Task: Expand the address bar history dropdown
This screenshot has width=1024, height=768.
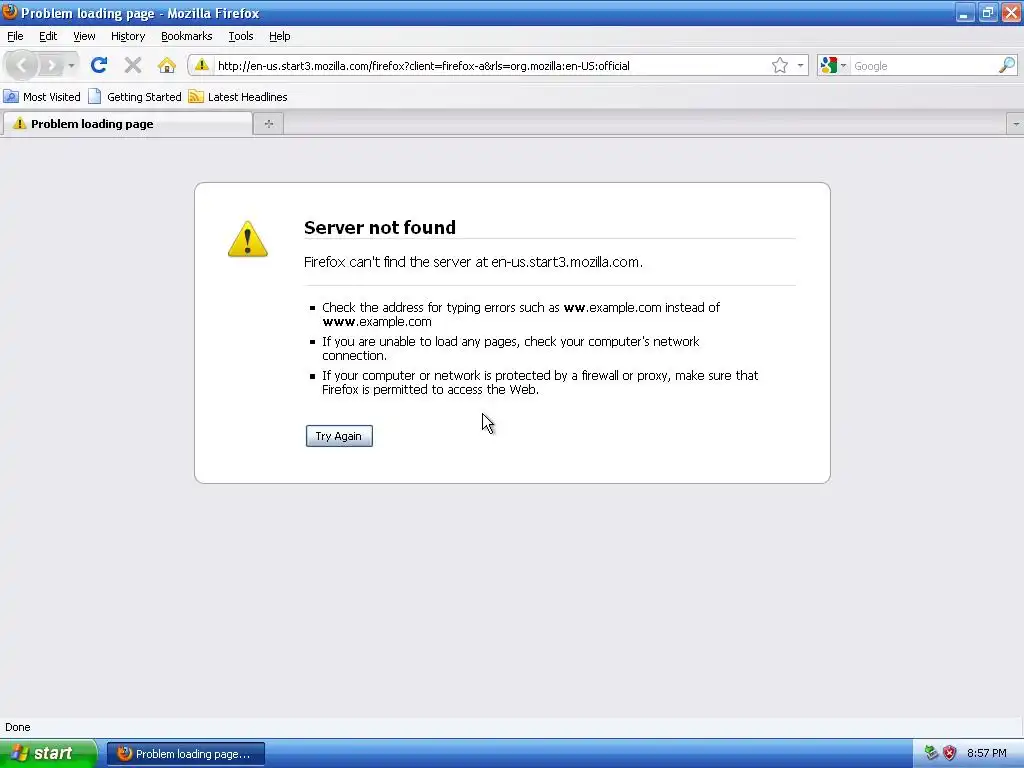Action: (800, 65)
